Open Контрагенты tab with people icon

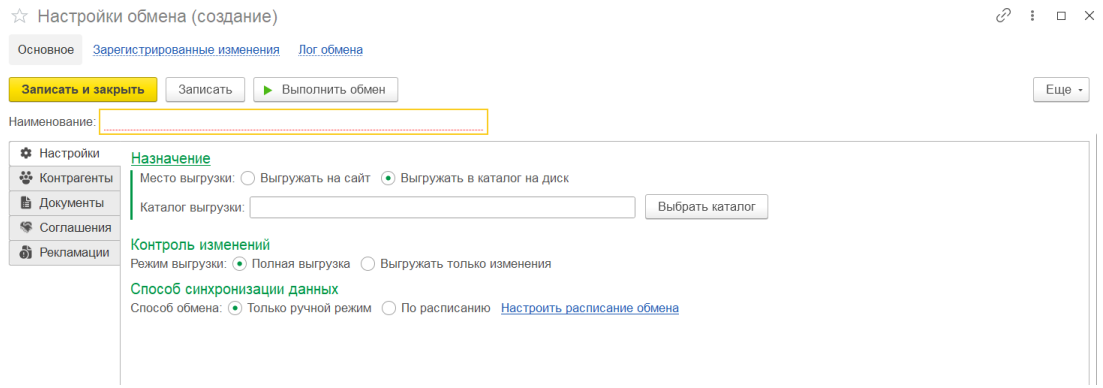[65, 179]
